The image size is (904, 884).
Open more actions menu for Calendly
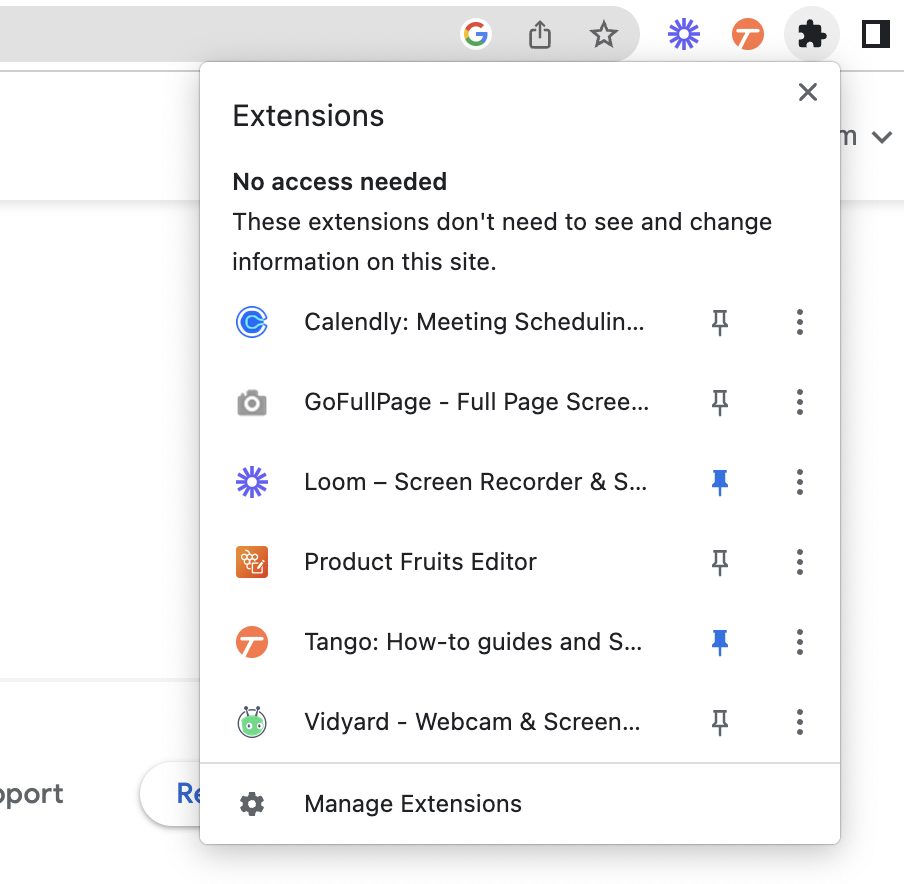click(x=800, y=322)
